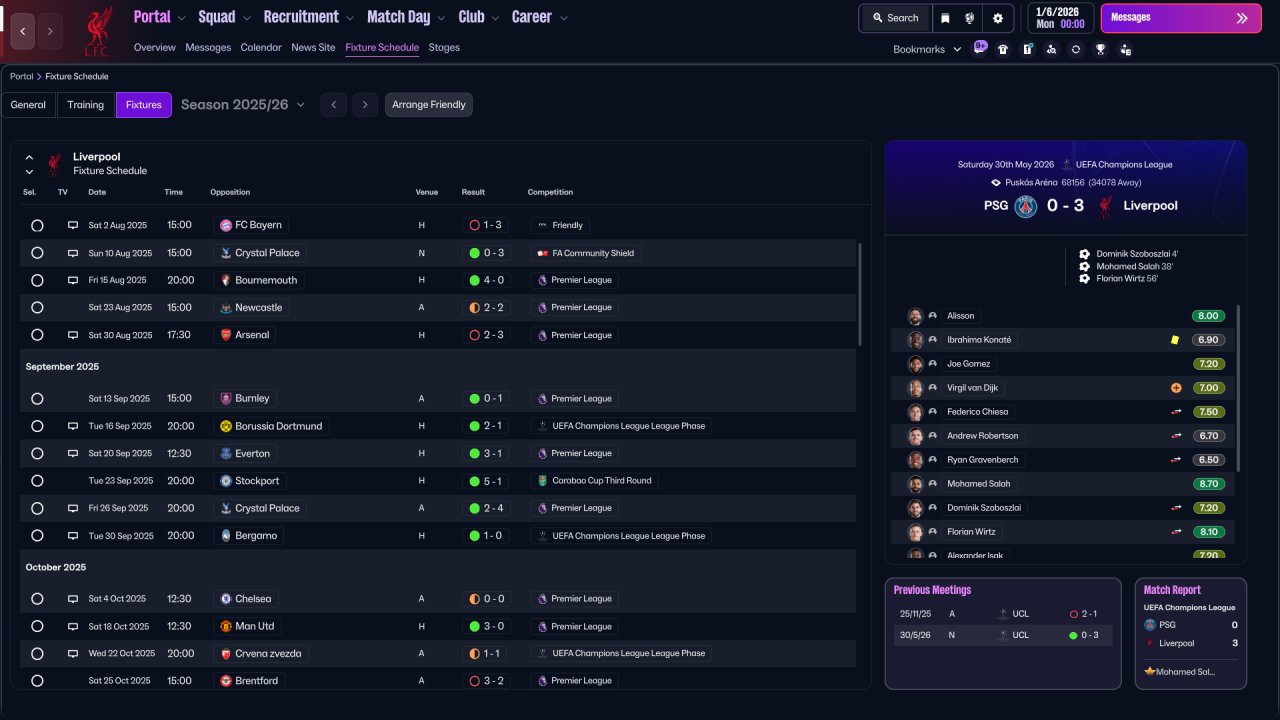Image resolution: width=1280 pixels, height=720 pixels.
Task: Select the Crystal Palace Community Shield radio button
Action: click(x=37, y=253)
